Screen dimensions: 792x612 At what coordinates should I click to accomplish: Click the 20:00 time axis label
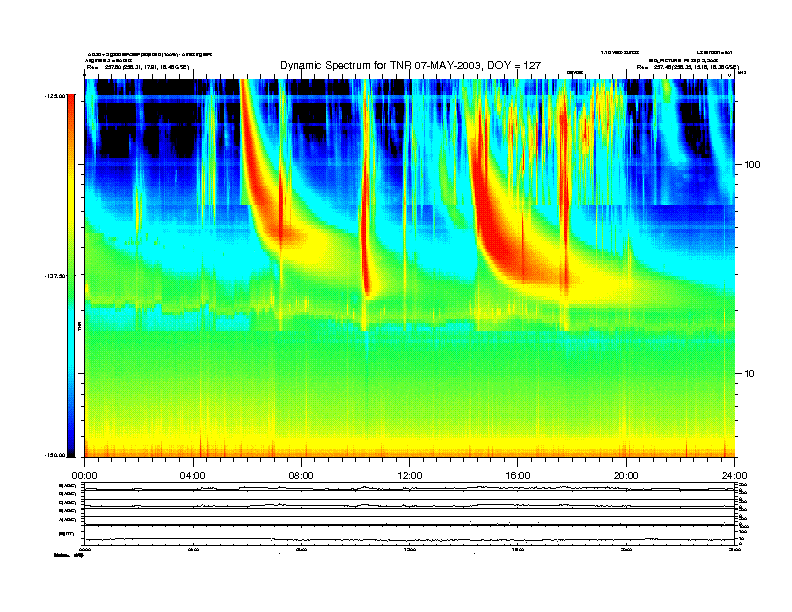click(x=626, y=476)
